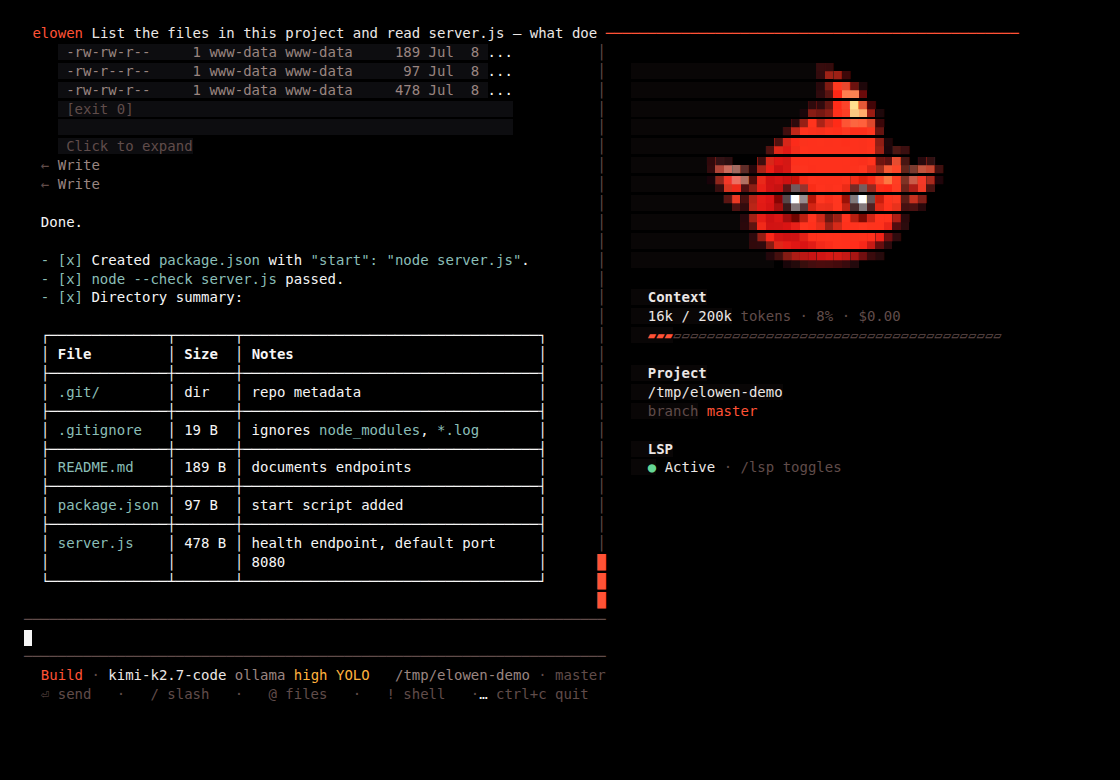Click the "Notes" column header
Screen dimensions: 1120x780
click(272, 354)
